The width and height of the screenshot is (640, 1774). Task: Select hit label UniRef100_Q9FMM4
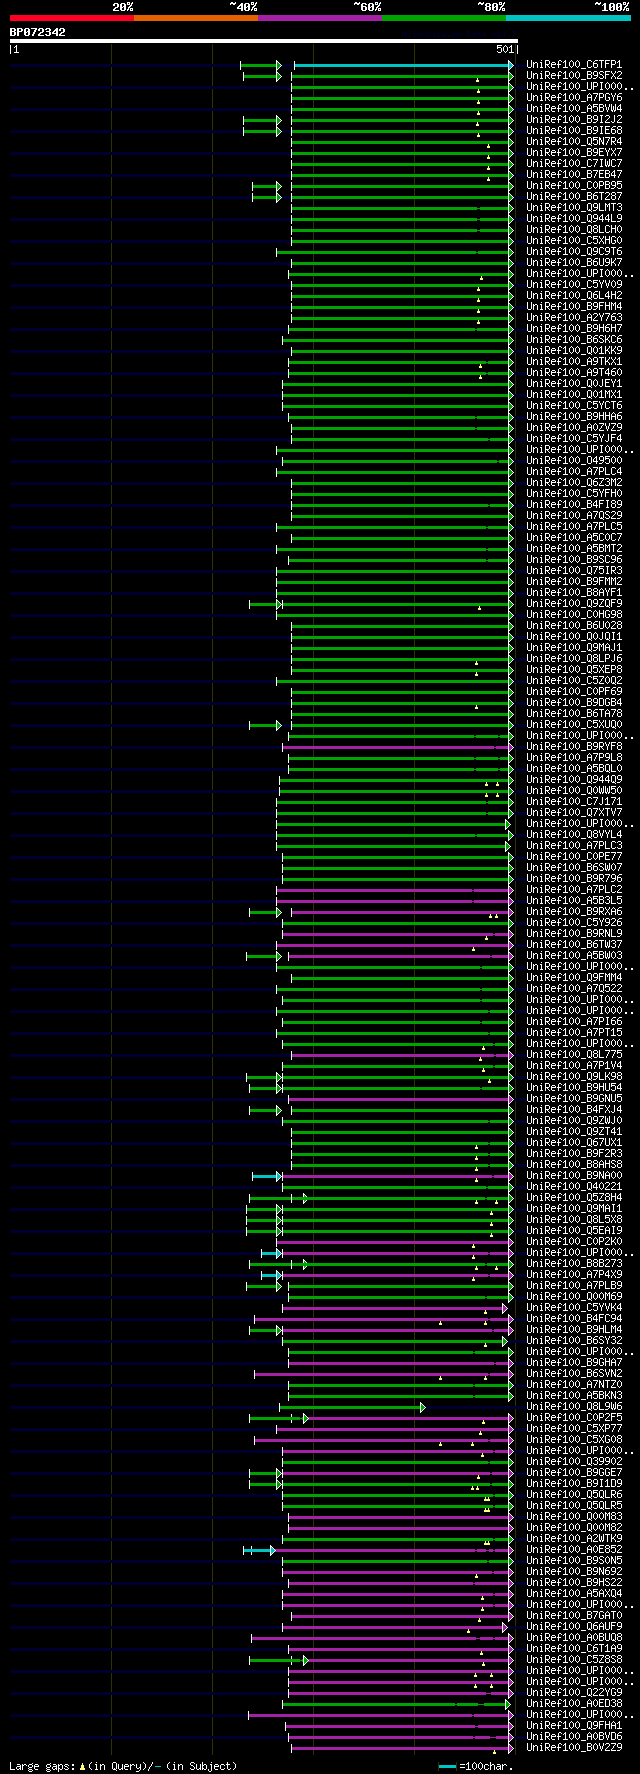(x=574, y=977)
